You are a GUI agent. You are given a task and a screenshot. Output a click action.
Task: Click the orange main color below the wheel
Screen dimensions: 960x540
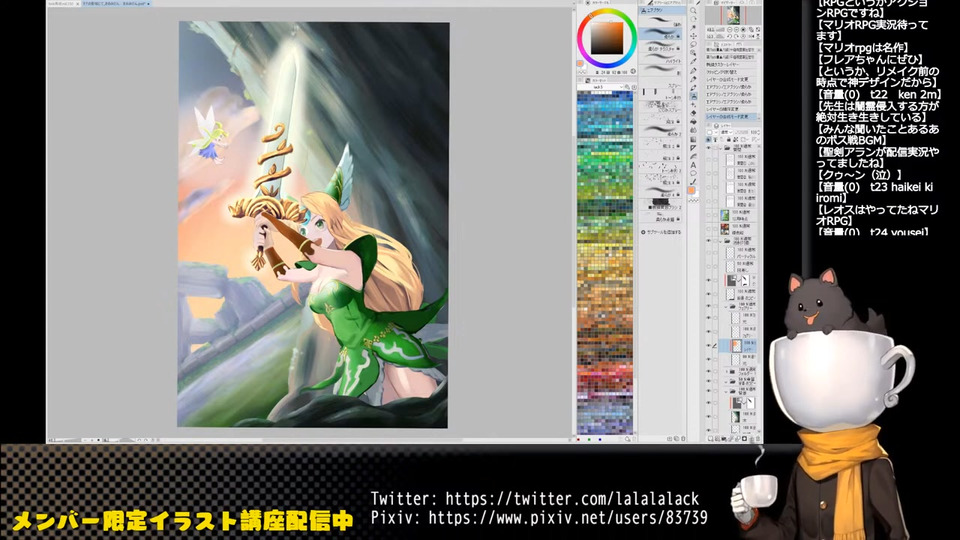click(x=580, y=63)
